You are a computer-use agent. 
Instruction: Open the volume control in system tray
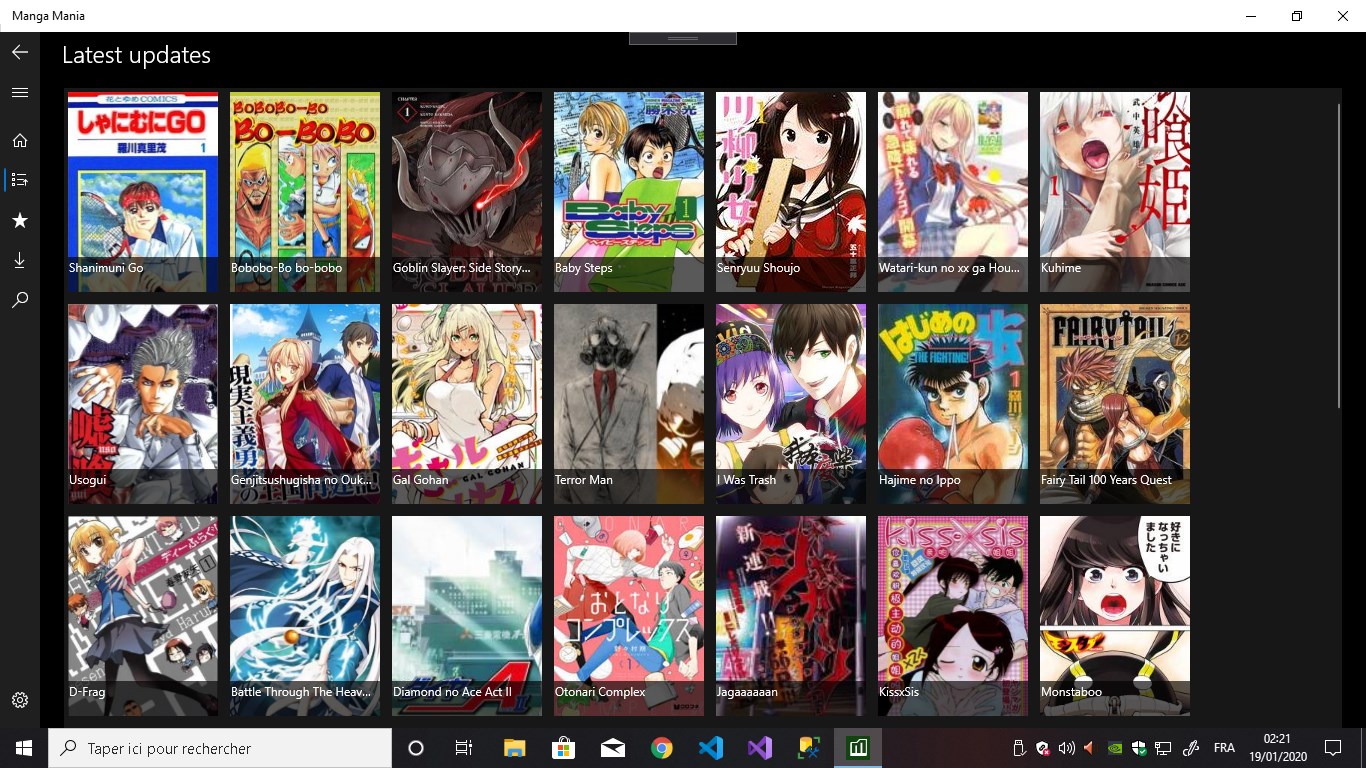point(1066,748)
